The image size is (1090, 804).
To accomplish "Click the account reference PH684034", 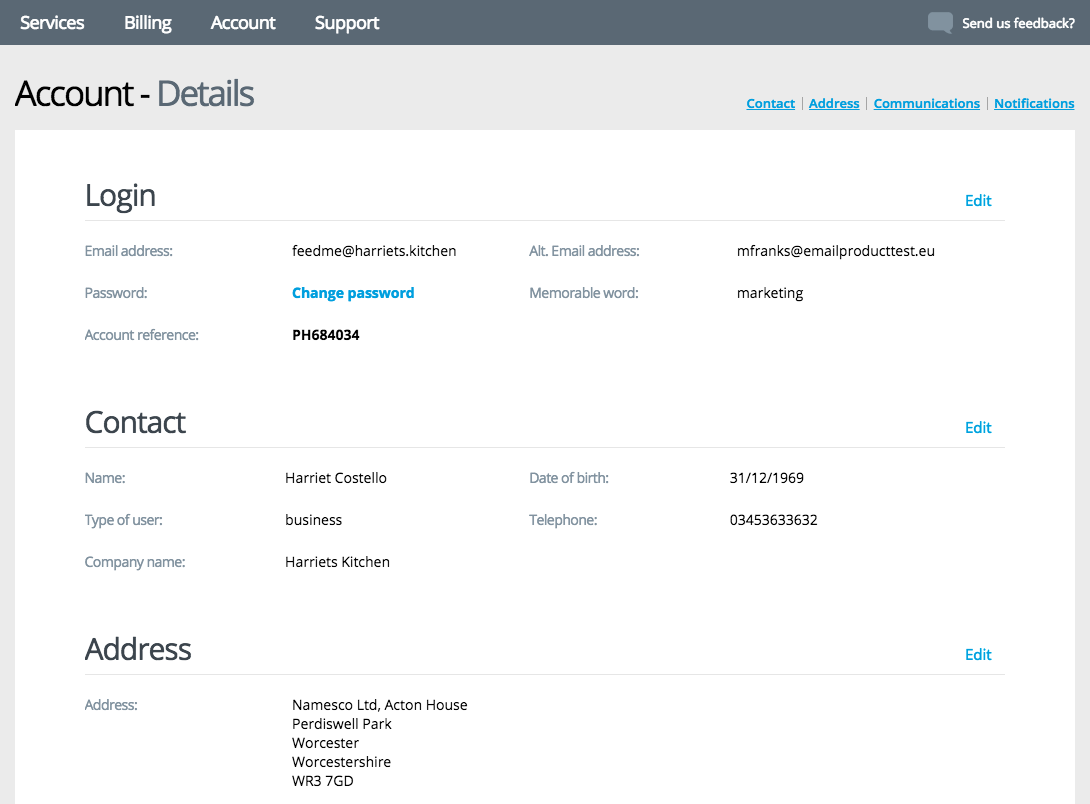I will click(325, 335).
